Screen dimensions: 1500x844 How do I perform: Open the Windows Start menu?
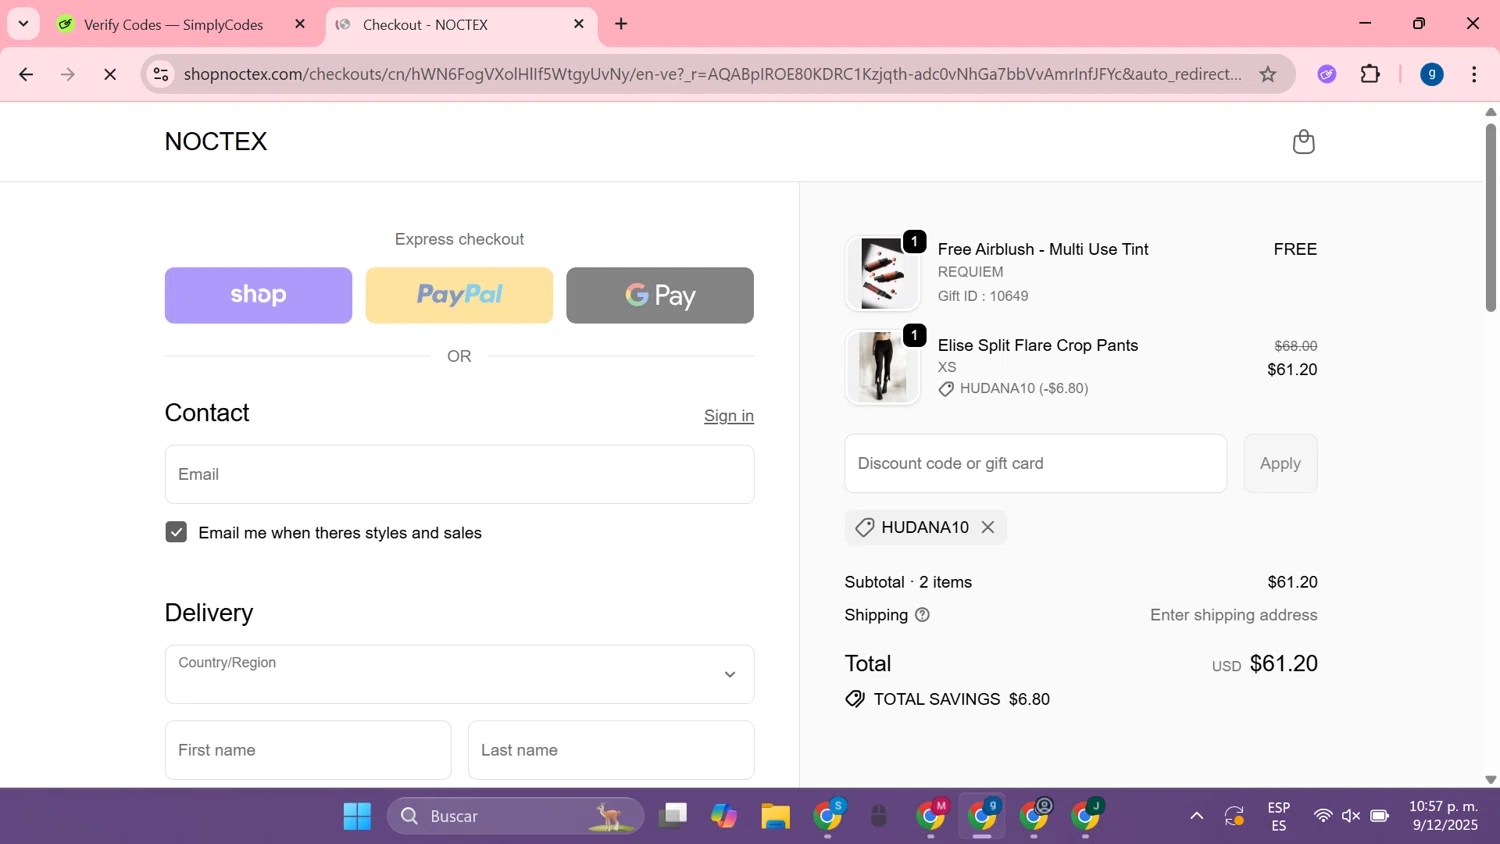pyautogui.click(x=357, y=816)
